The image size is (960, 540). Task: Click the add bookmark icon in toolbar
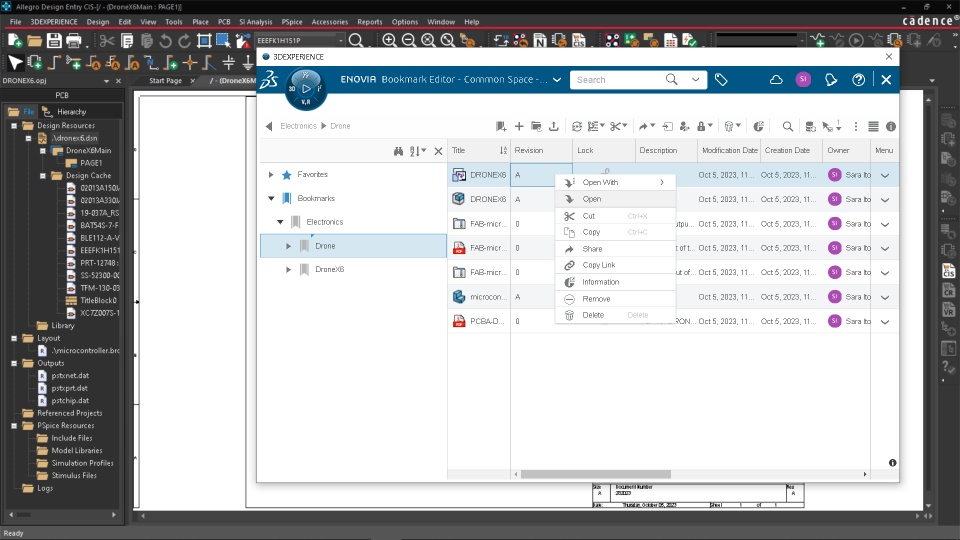[x=501, y=126]
